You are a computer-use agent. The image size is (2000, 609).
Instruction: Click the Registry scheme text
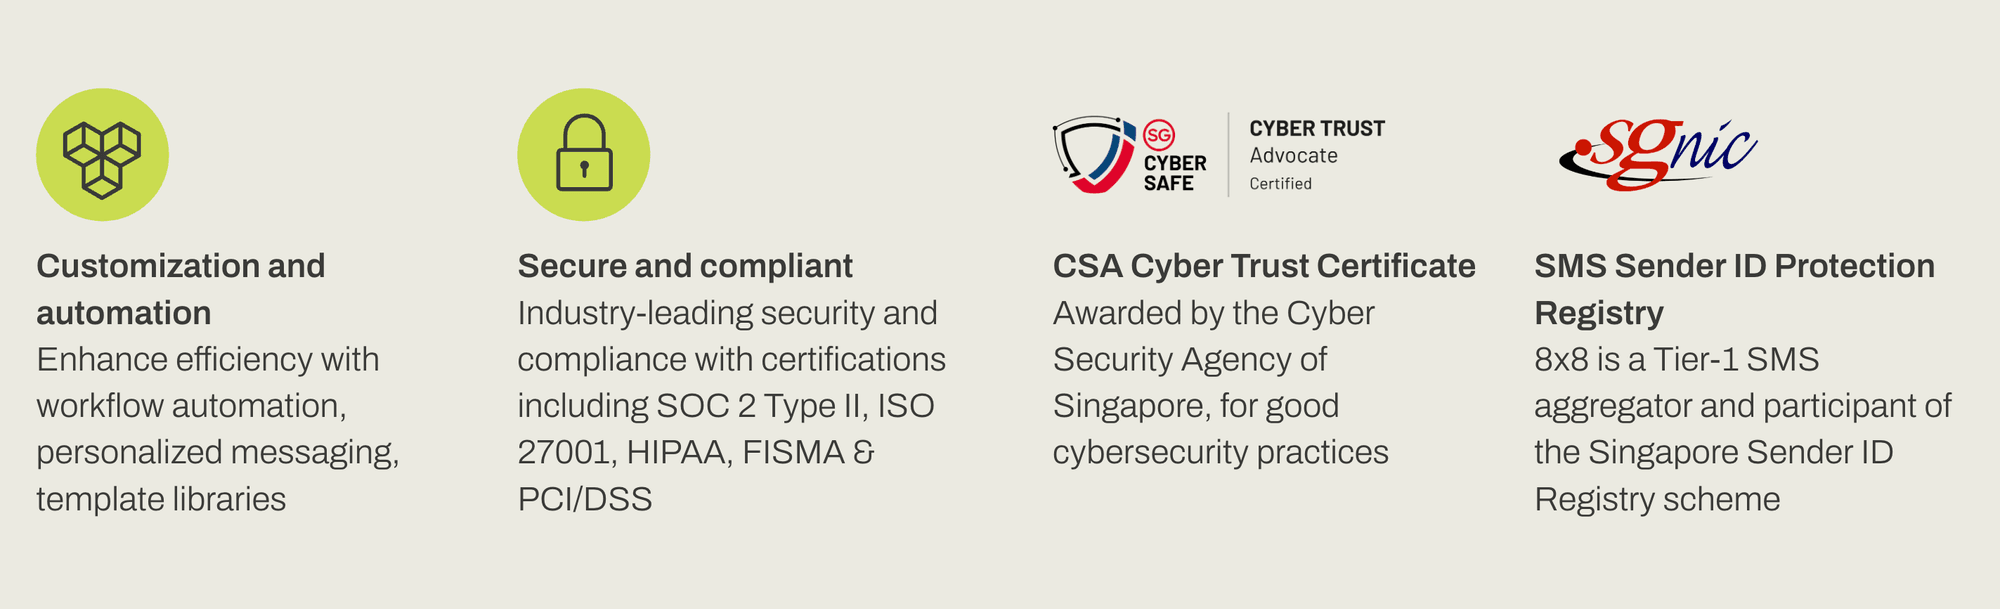(1657, 499)
